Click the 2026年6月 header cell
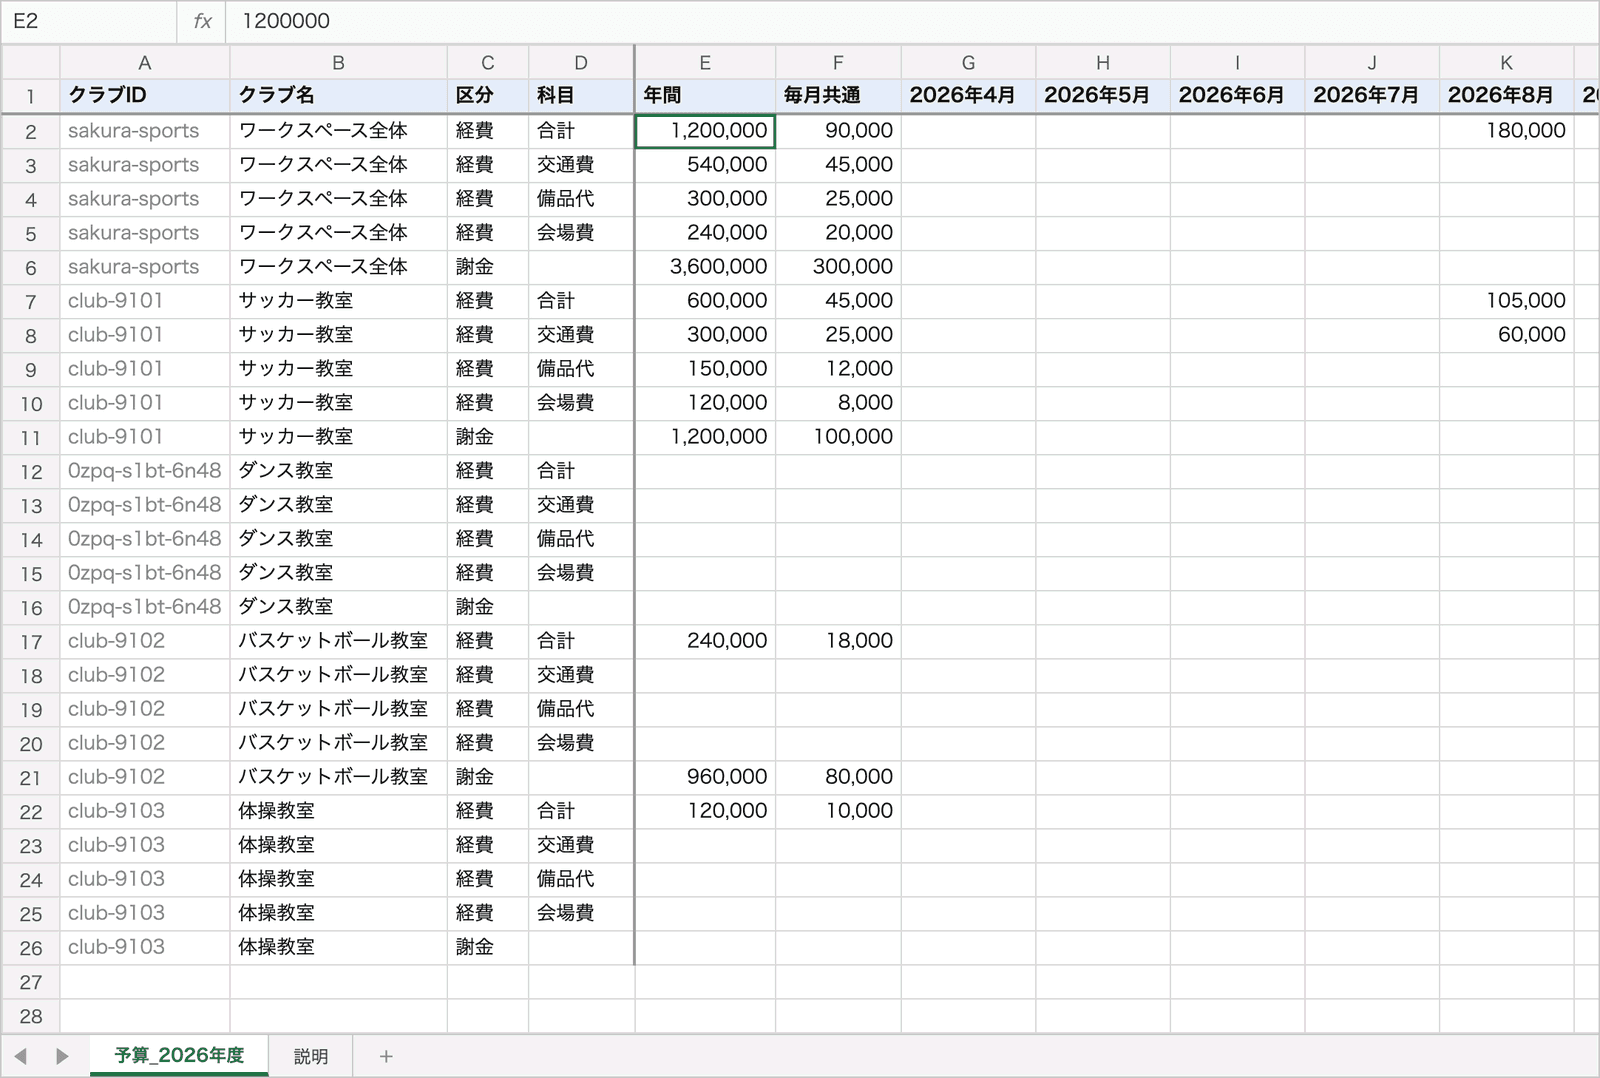This screenshot has width=1600, height=1078. coord(1237,96)
